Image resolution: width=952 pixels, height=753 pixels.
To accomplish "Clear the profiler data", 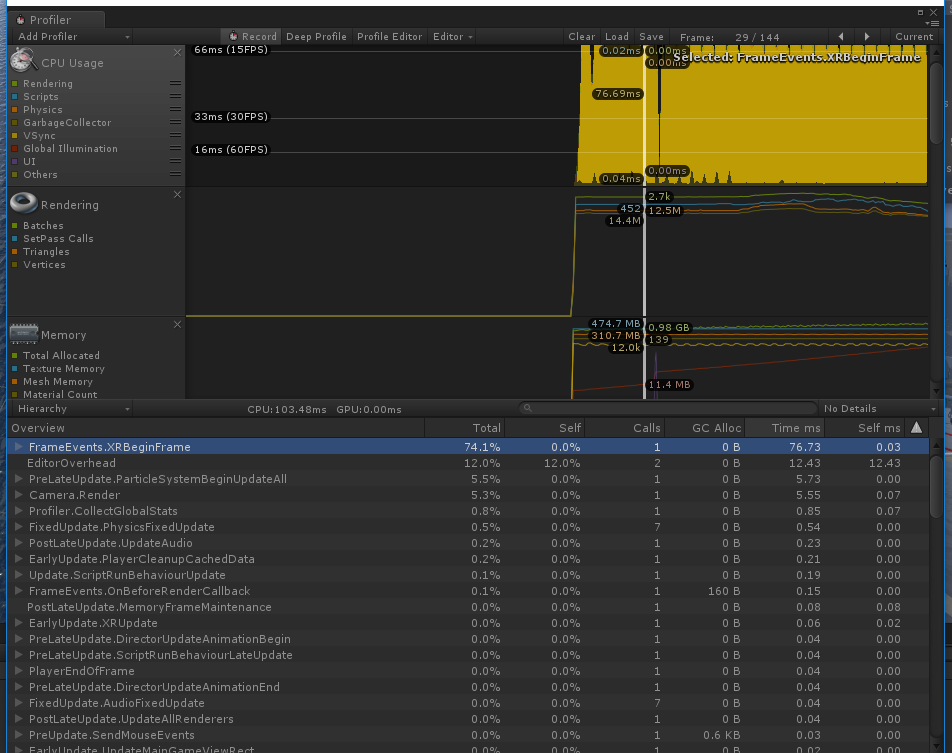I will (x=581, y=36).
